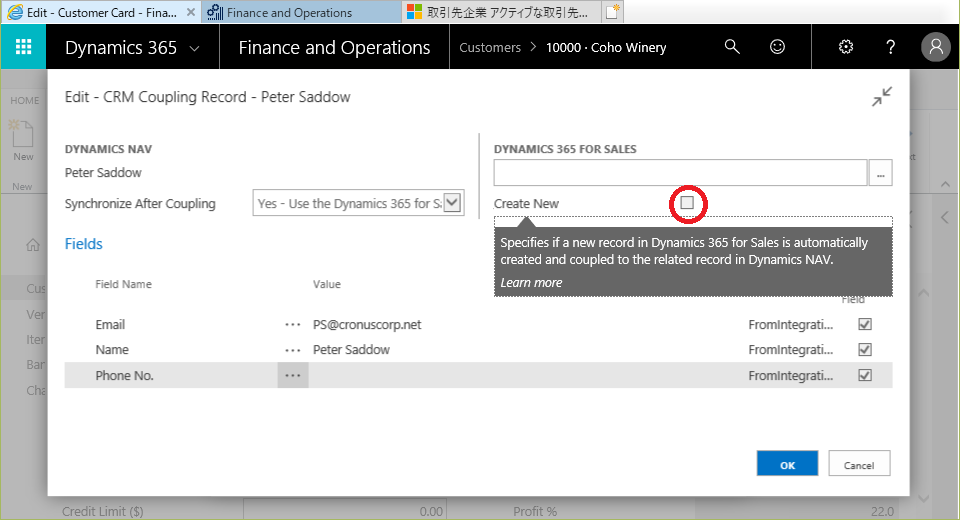Screen dimensions: 960x520
Task: Select the Email field name cell
Action: tap(110, 325)
